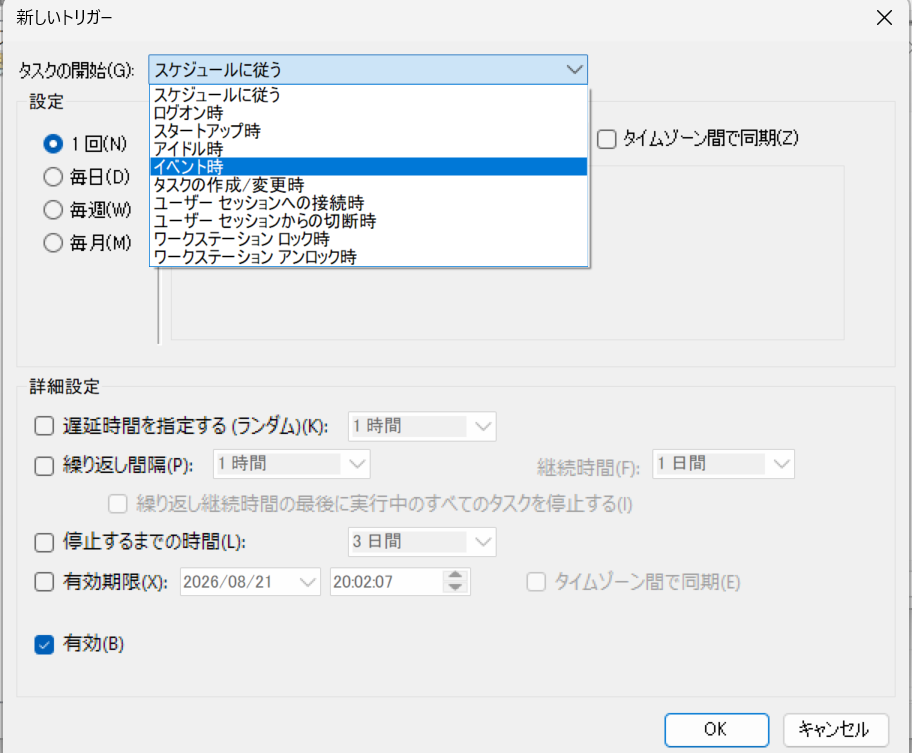Switch schedule to 毎週(W)
912x753 pixels.
(x=53, y=208)
